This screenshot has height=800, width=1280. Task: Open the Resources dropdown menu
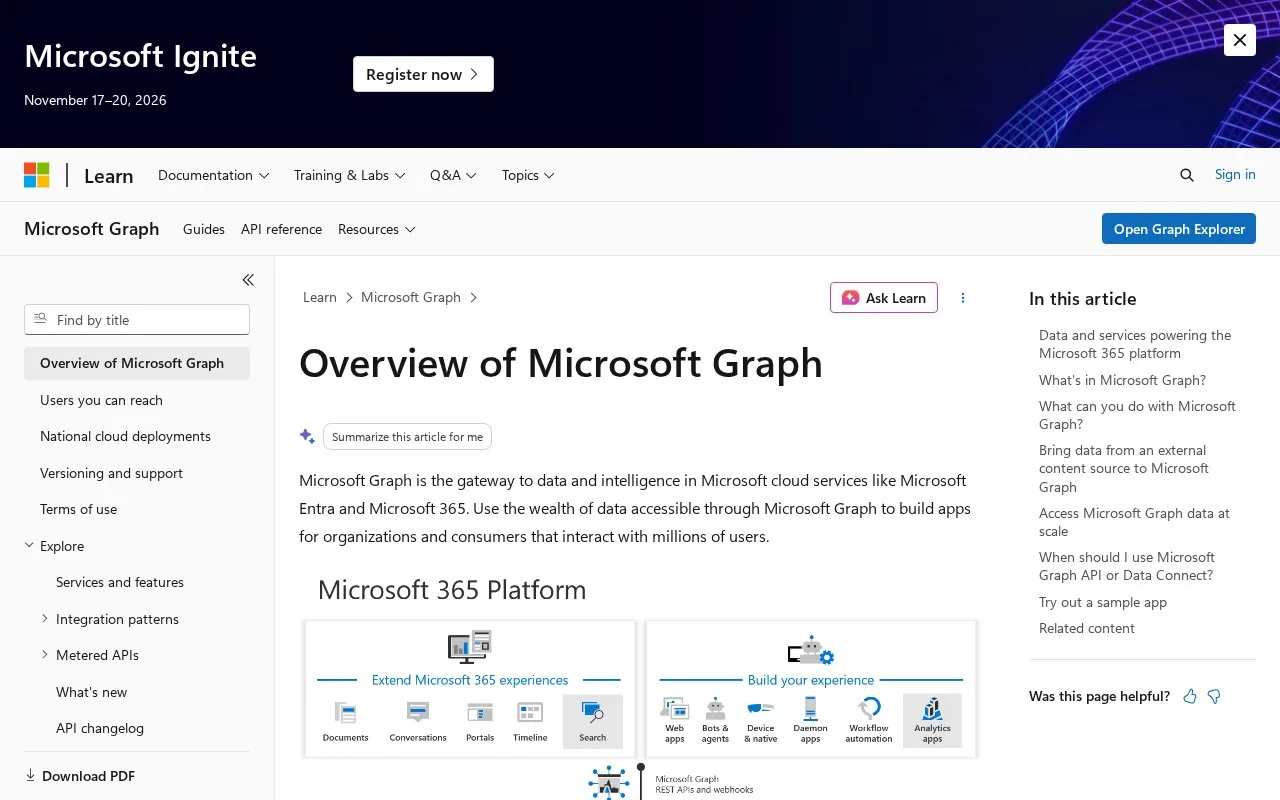pos(377,229)
